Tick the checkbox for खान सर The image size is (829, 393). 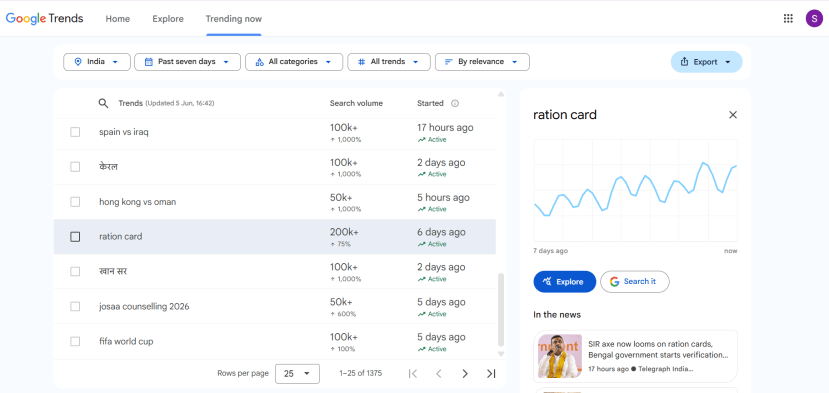click(75, 271)
